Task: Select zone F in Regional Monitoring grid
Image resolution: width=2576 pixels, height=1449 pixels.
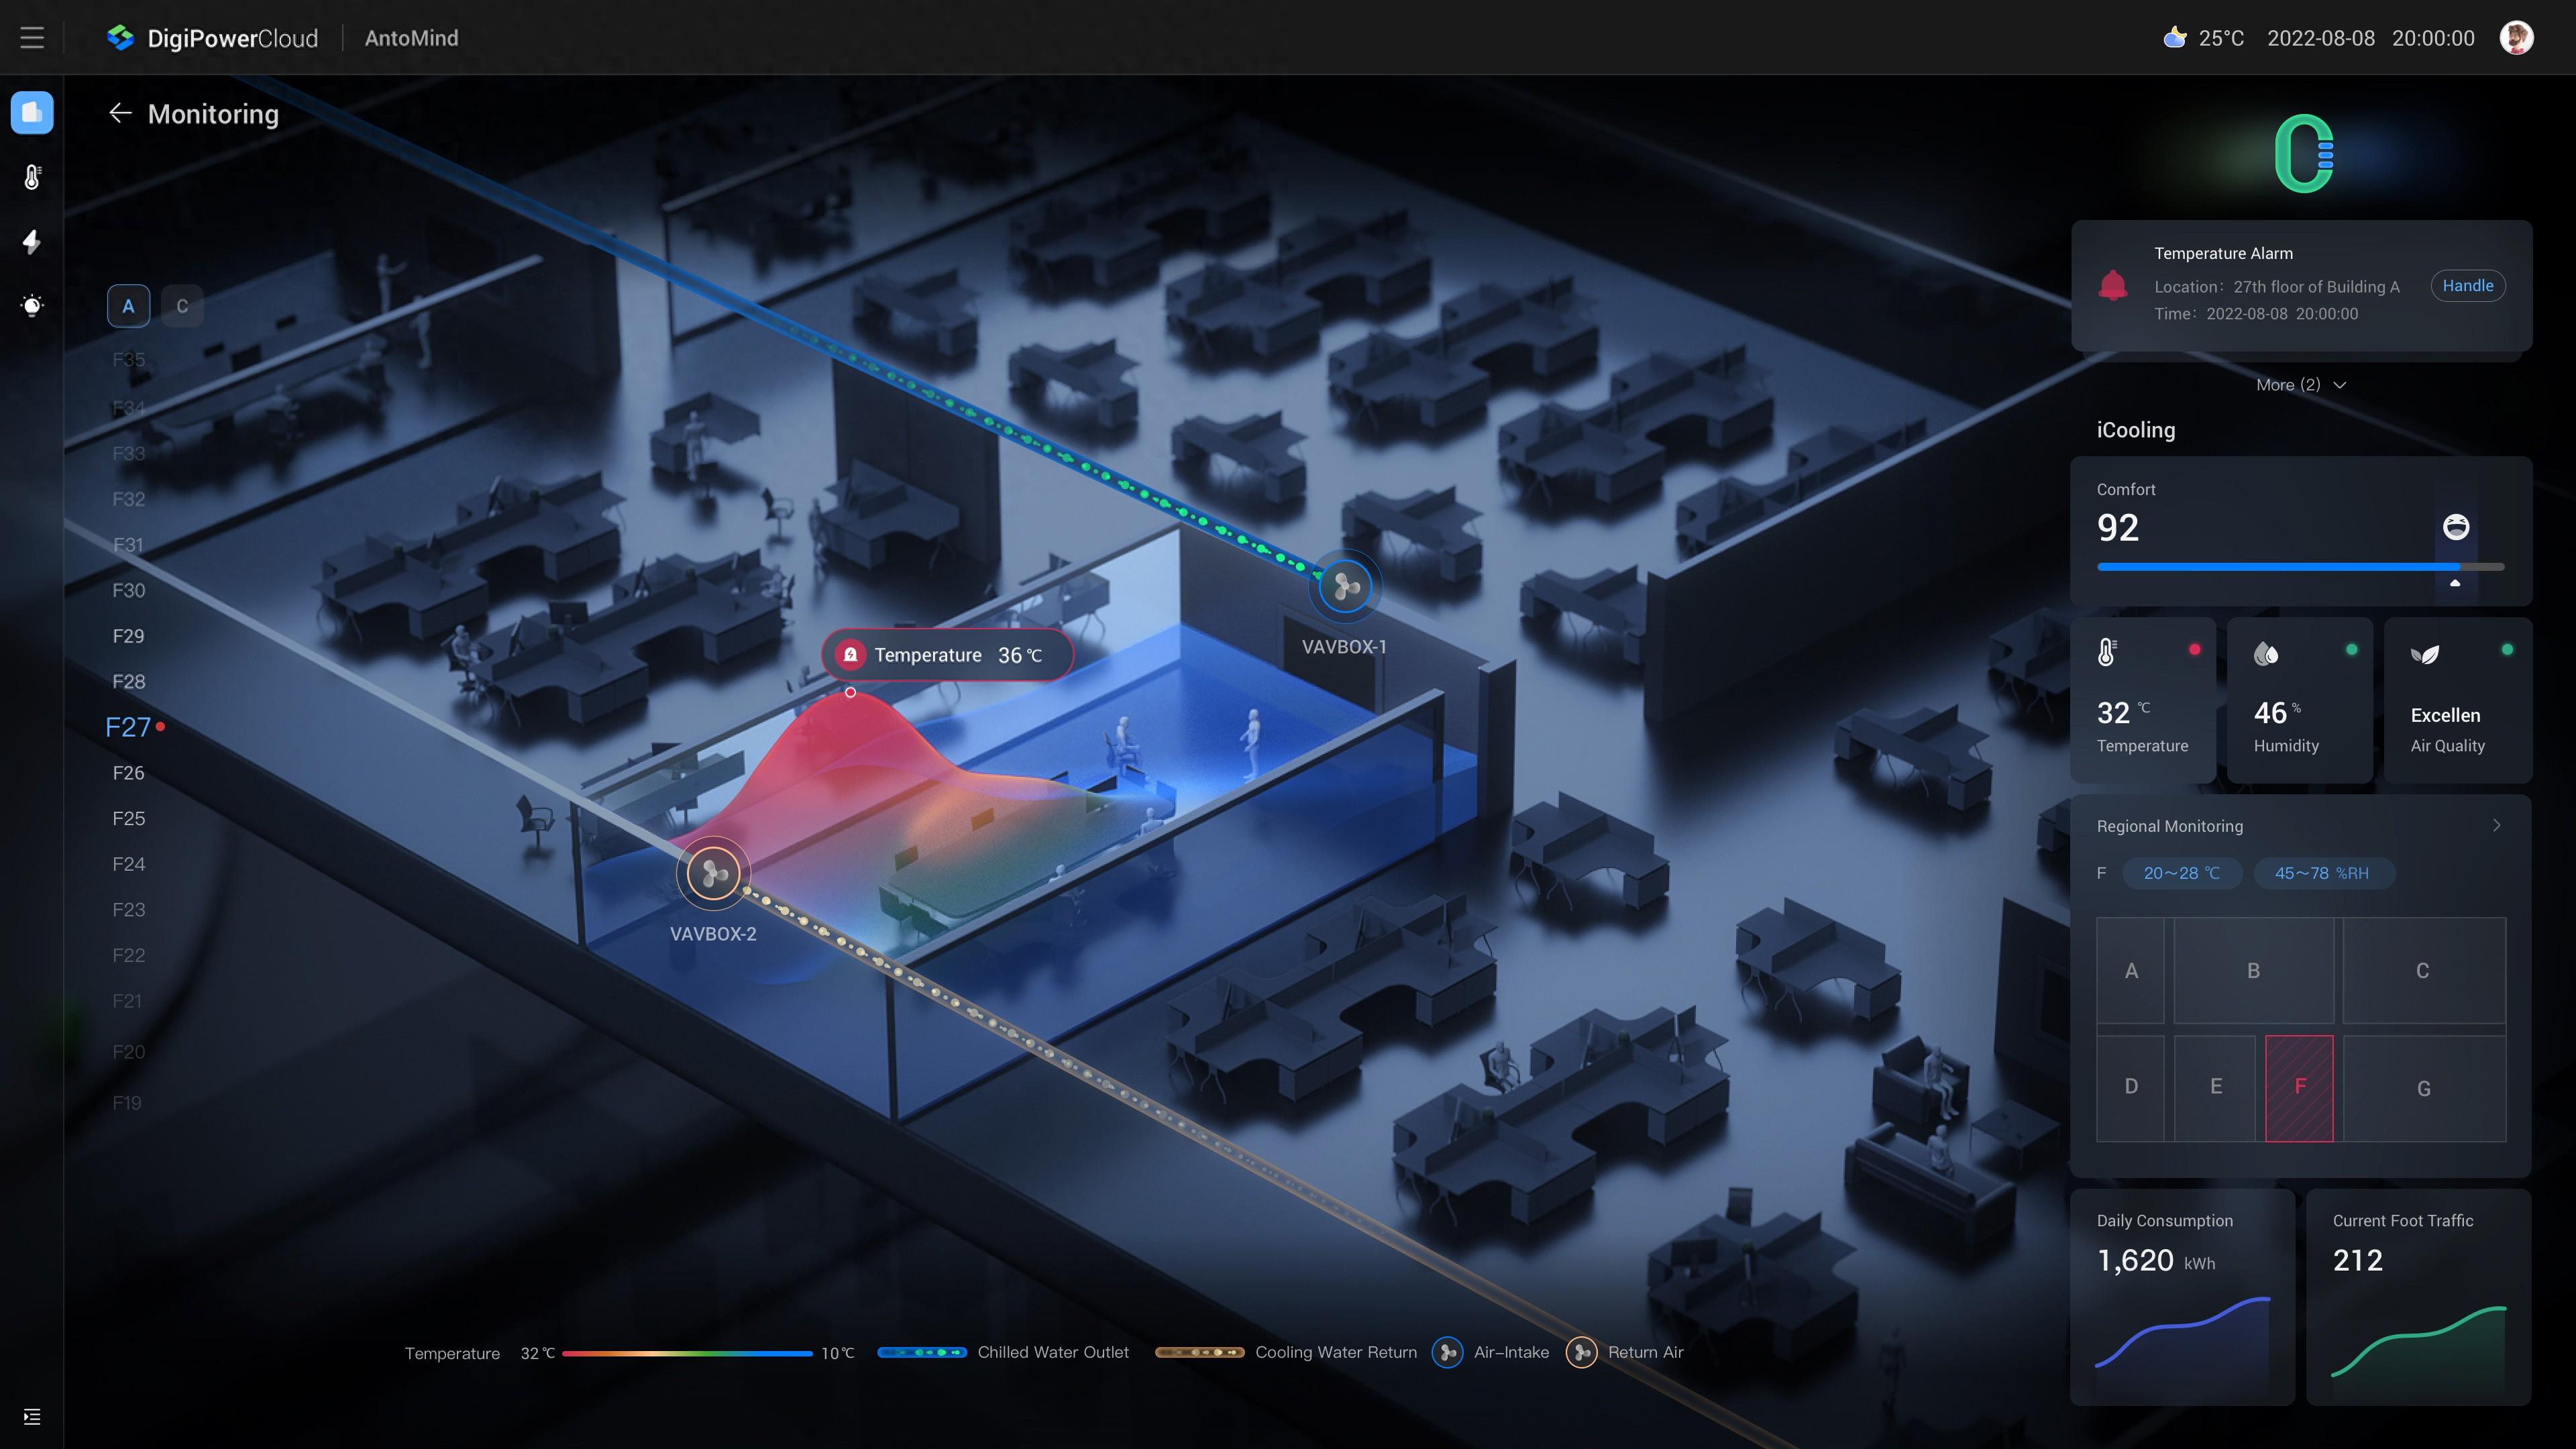Action: (x=2300, y=1085)
